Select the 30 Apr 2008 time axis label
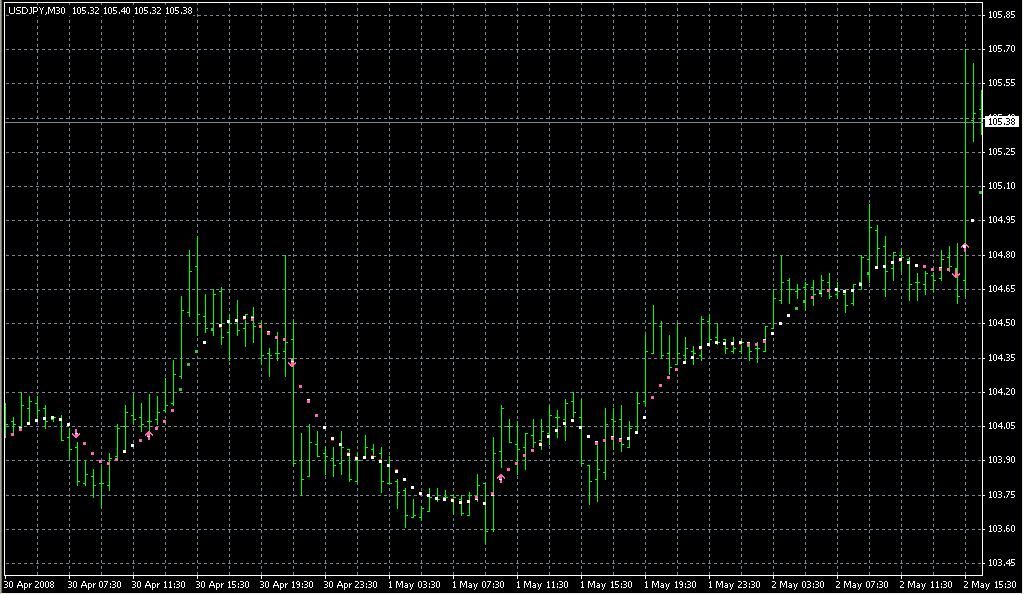Viewport: 1024px width, 594px height. click(x=27, y=583)
